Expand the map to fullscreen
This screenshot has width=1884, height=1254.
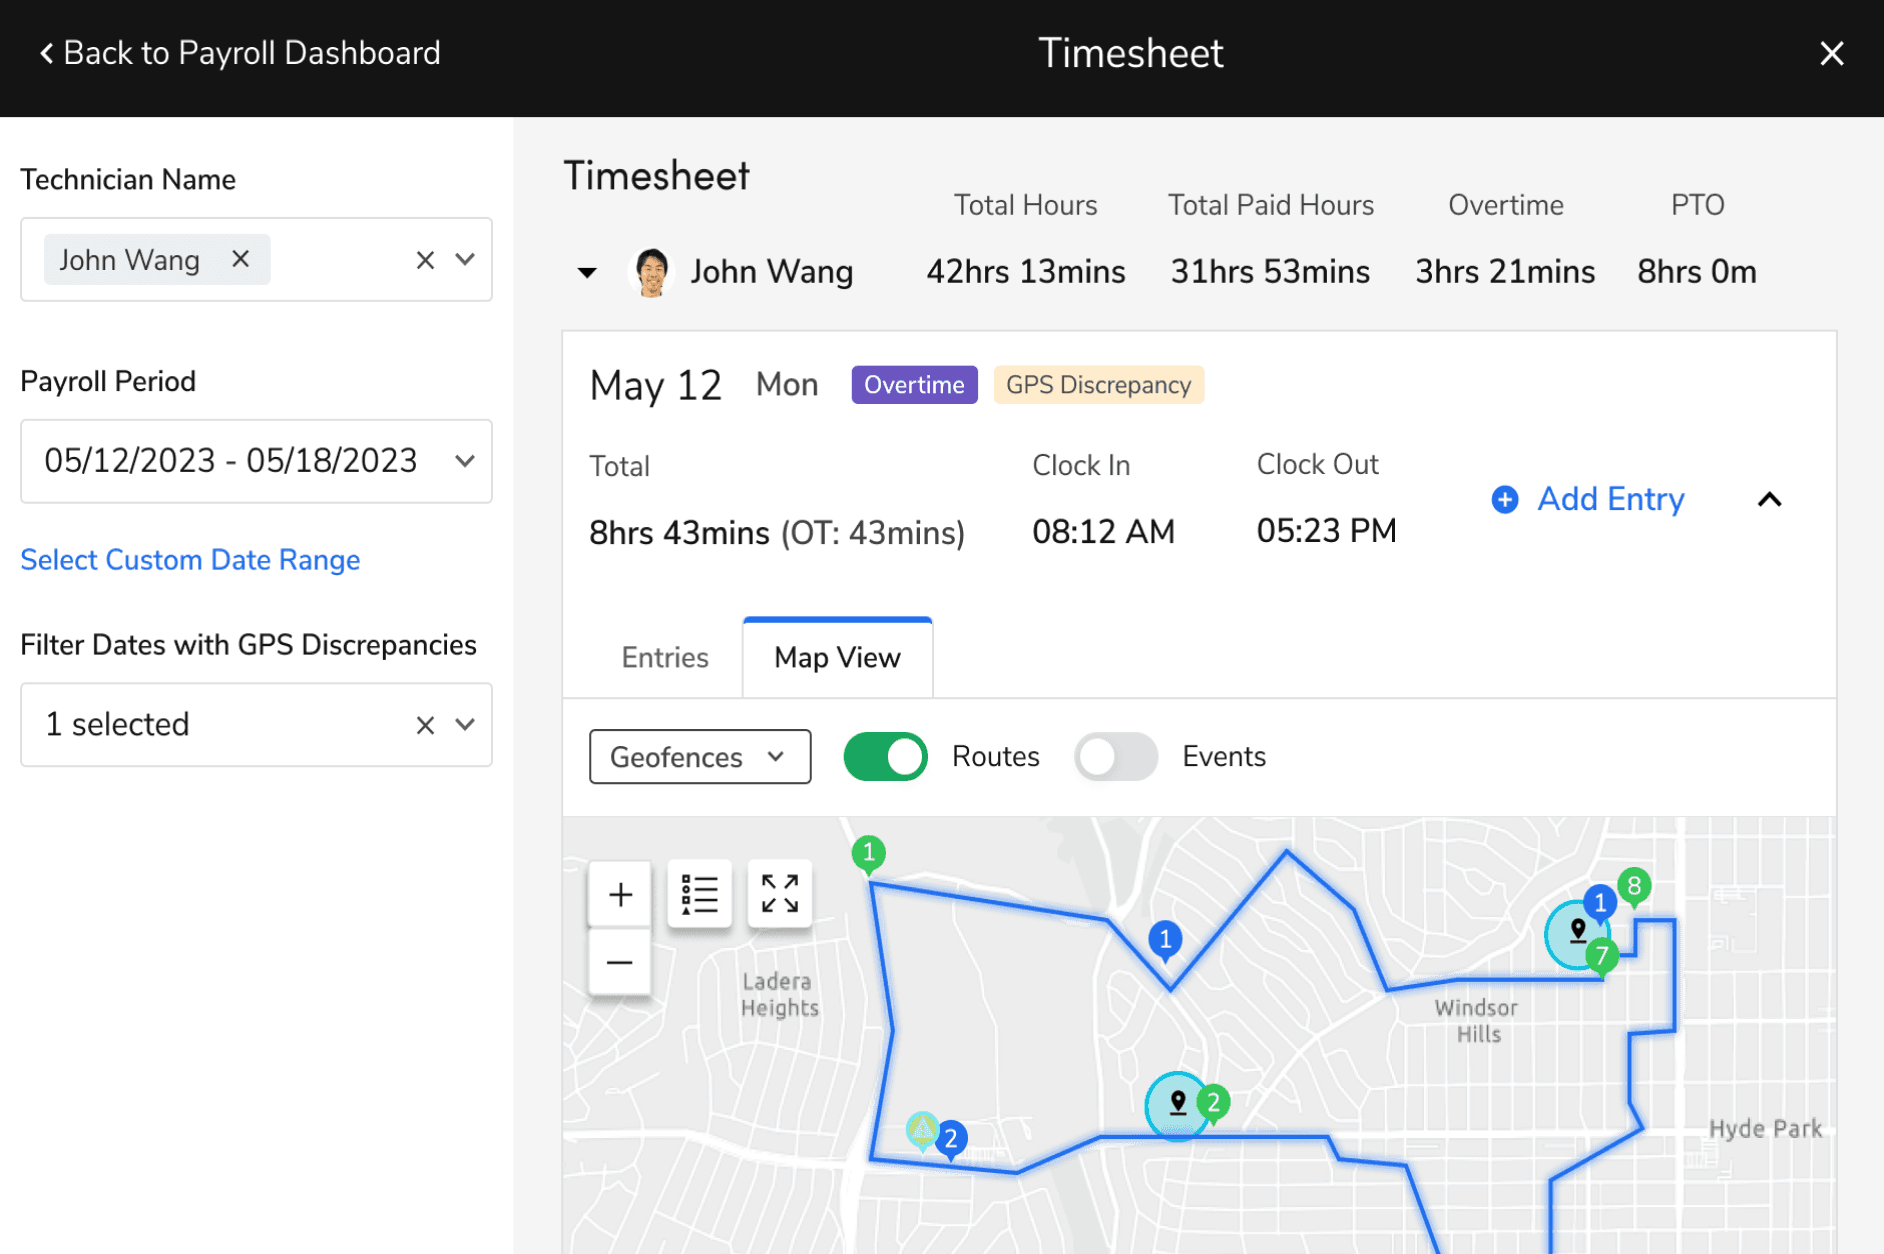(x=780, y=894)
